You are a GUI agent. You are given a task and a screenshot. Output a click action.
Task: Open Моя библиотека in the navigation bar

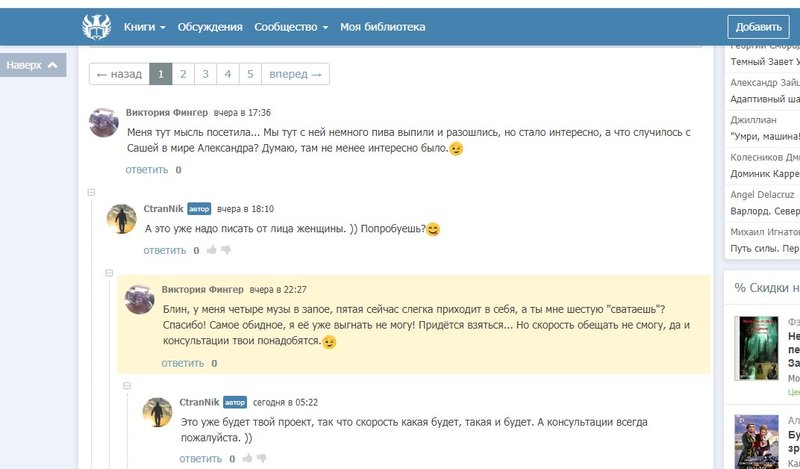pyautogui.click(x=382, y=27)
